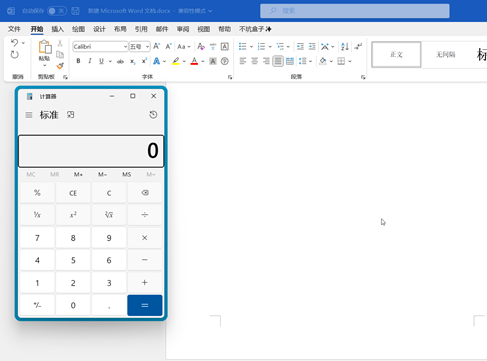
Task: Click the bullet list icon
Action: coord(243,46)
